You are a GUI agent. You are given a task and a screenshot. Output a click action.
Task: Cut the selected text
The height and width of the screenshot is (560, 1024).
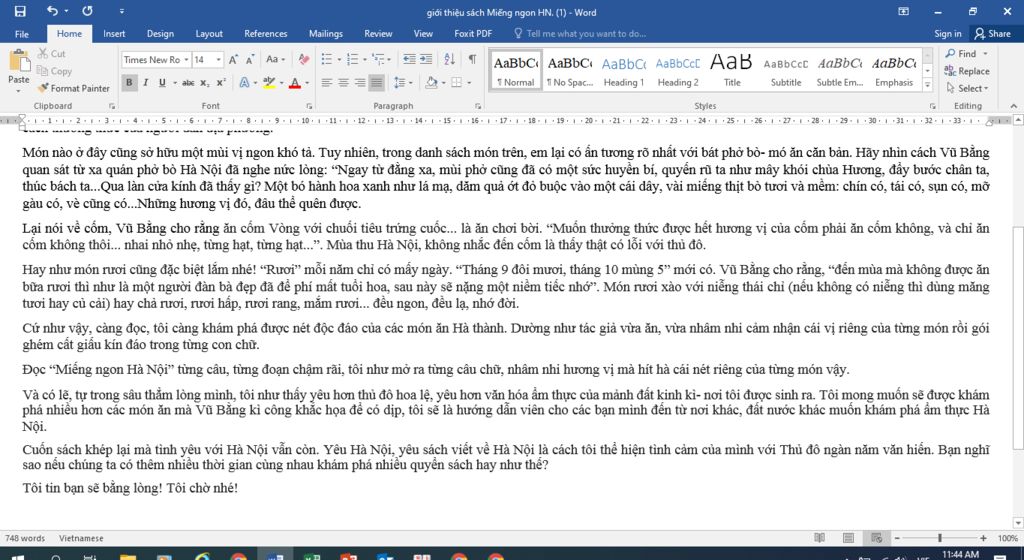pos(52,54)
